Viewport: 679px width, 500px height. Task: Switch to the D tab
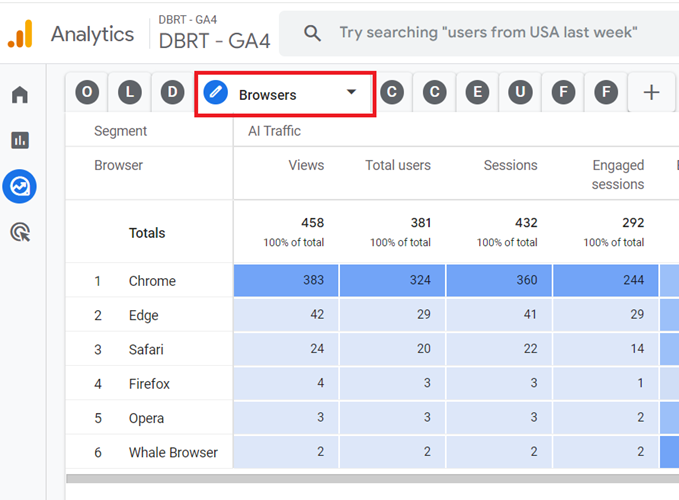(x=172, y=92)
